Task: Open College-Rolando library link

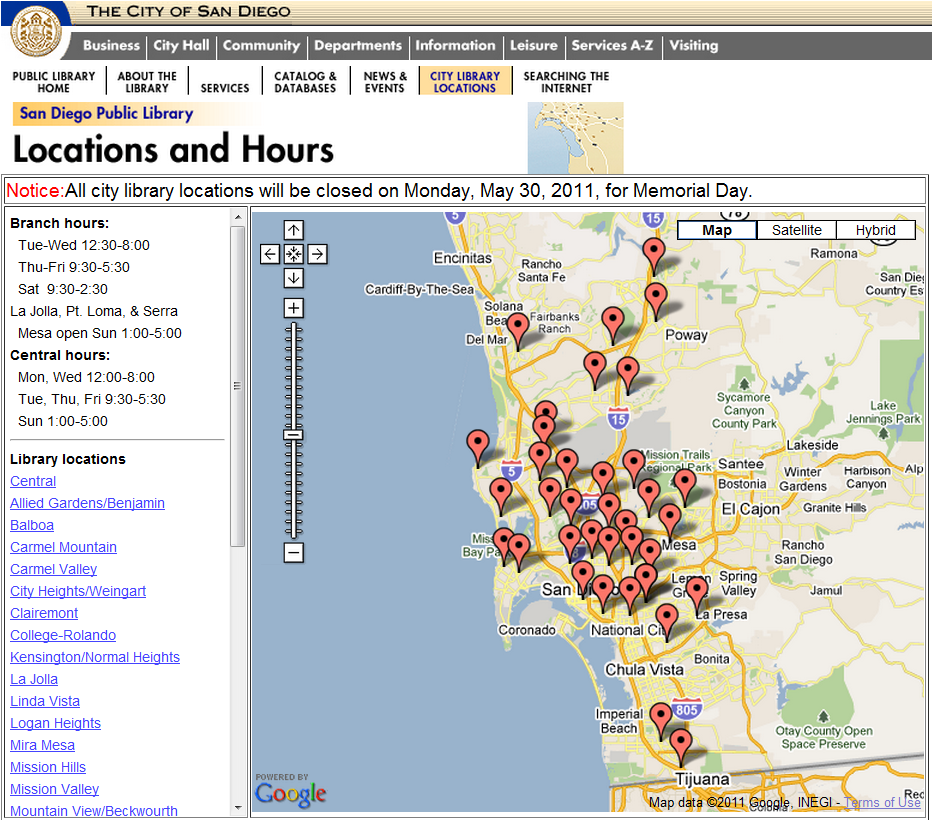Action: [63, 635]
